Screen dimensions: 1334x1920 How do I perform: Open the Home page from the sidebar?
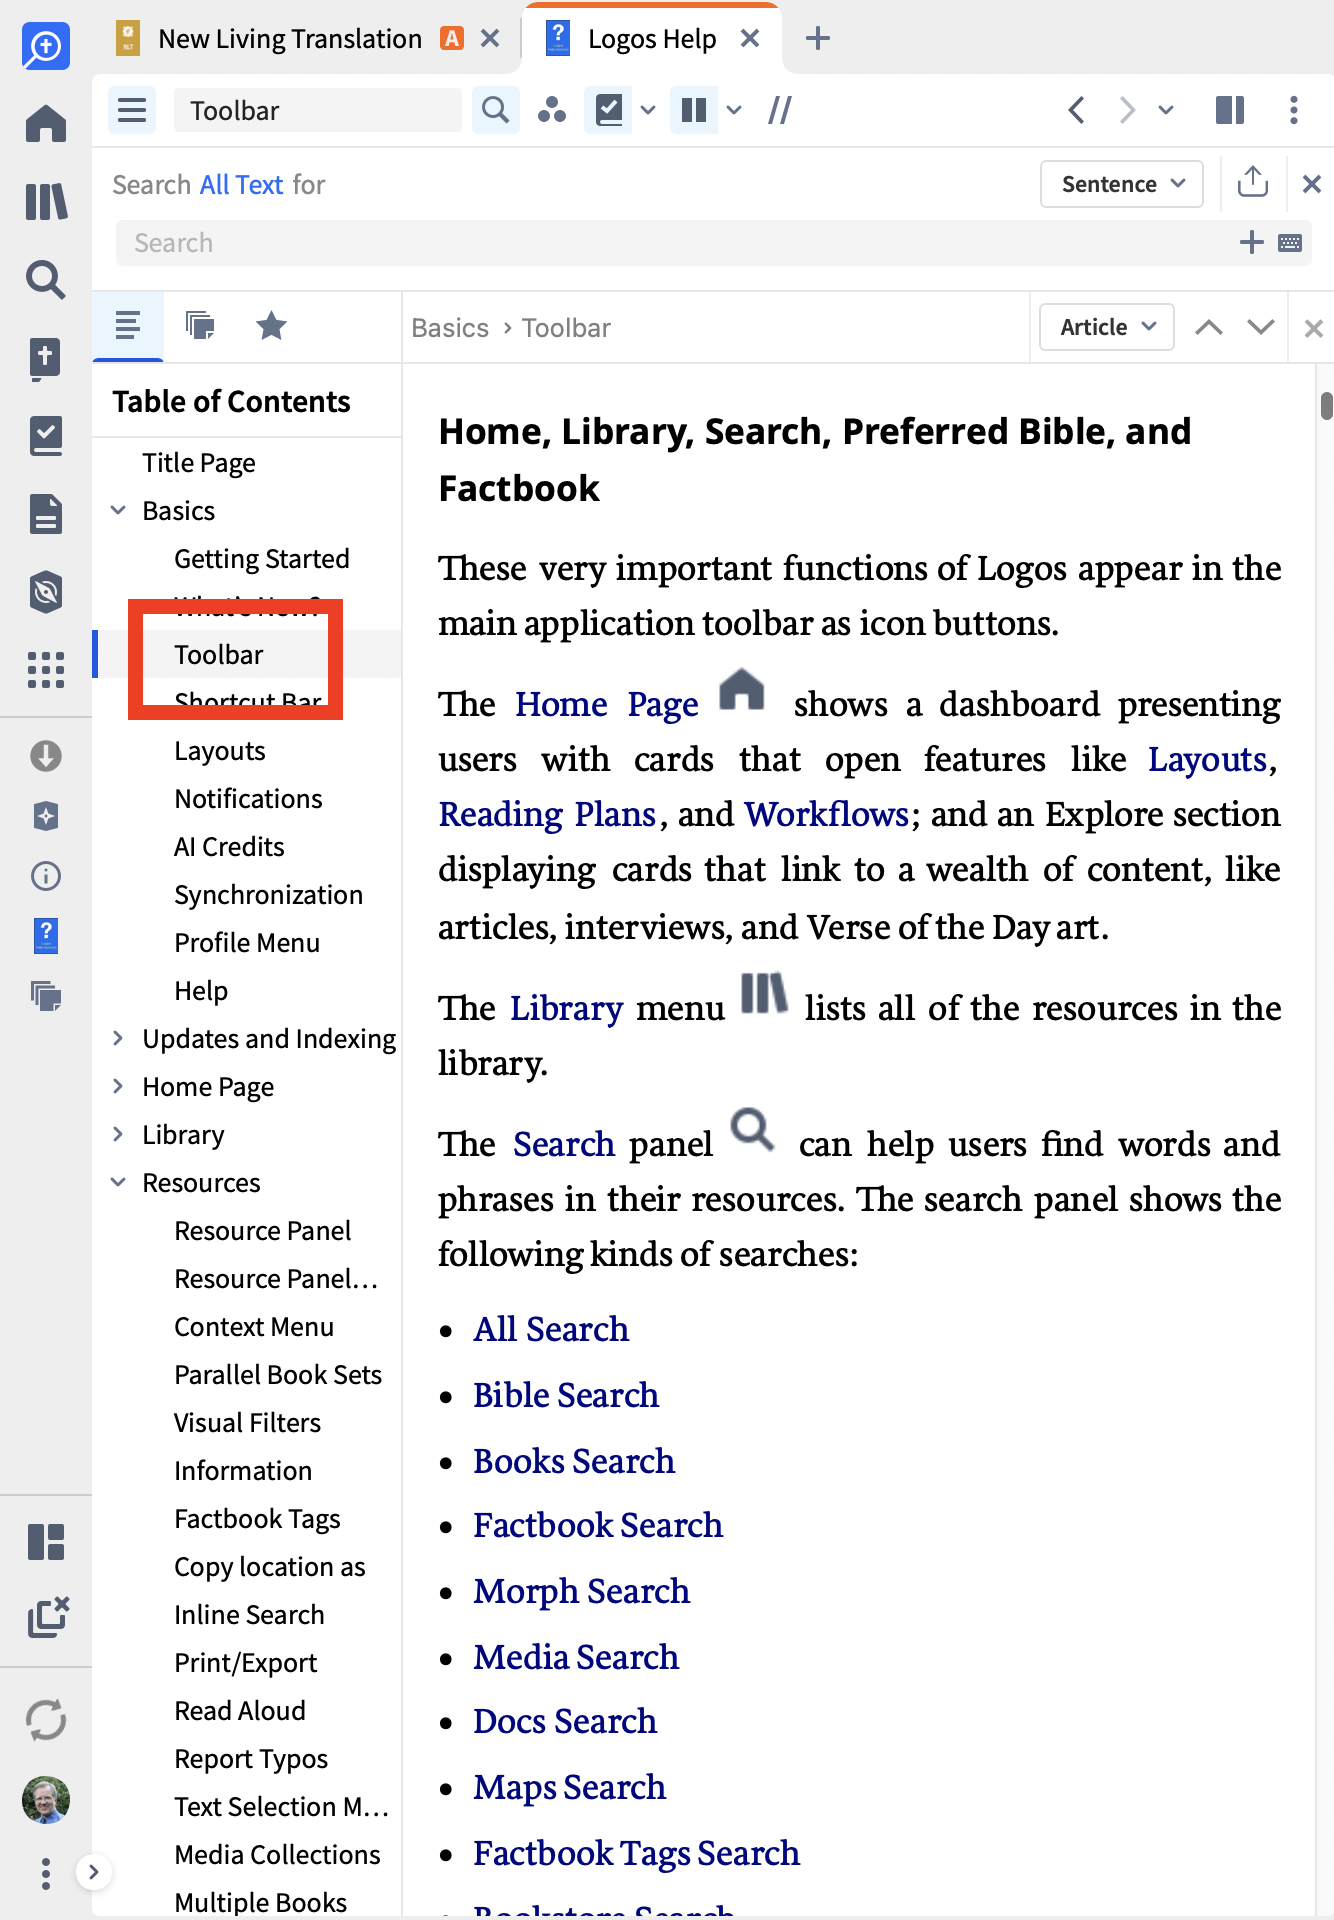(46, 124)
